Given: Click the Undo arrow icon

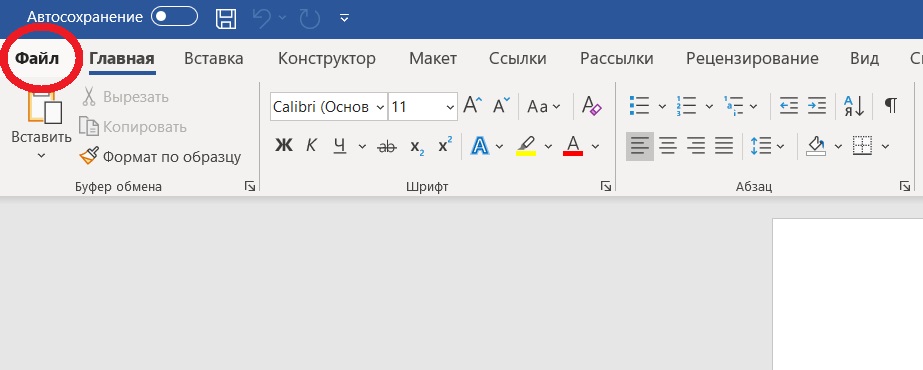Looking at the screenshot, I should tap(263, 18).
